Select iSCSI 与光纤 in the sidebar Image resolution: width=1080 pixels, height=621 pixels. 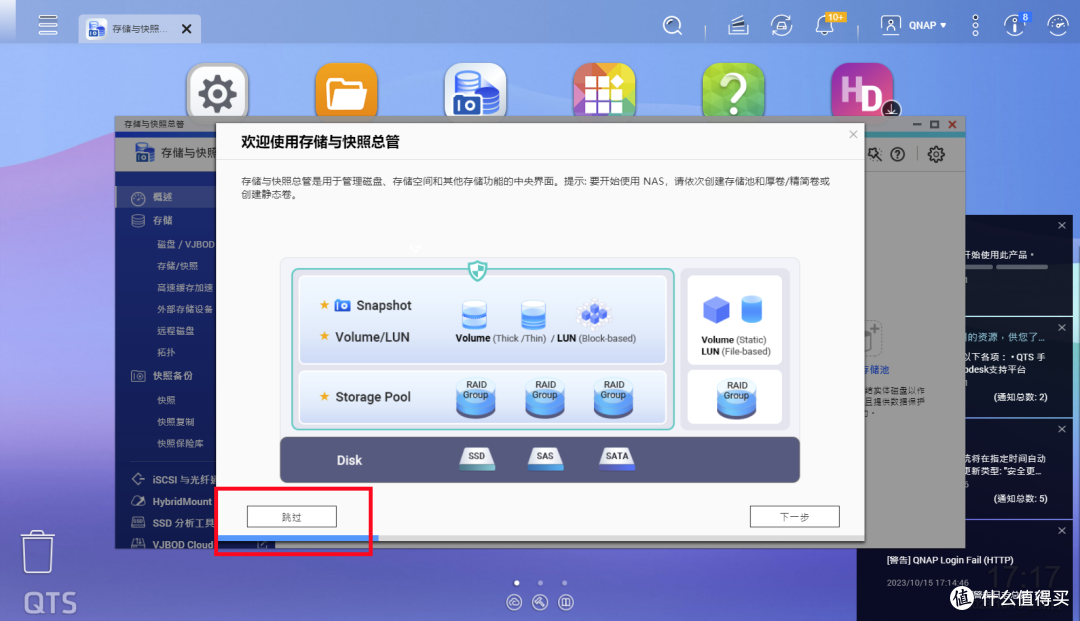tap(174, 479)
